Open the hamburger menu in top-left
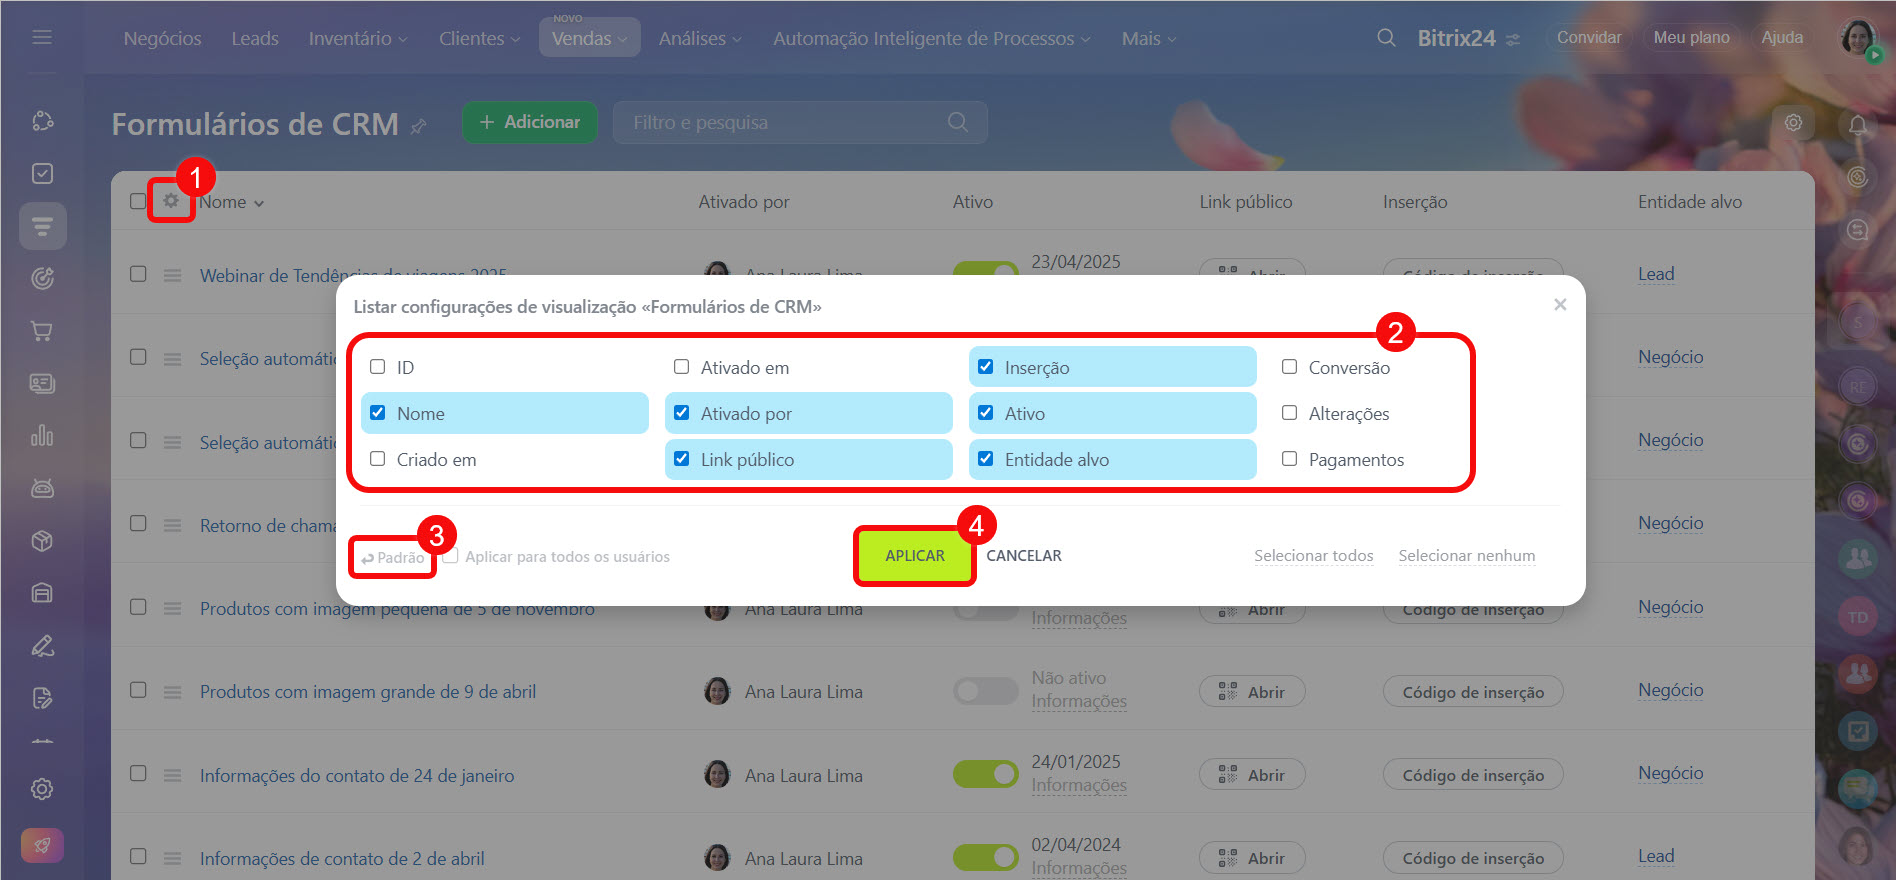 point(42,37)
